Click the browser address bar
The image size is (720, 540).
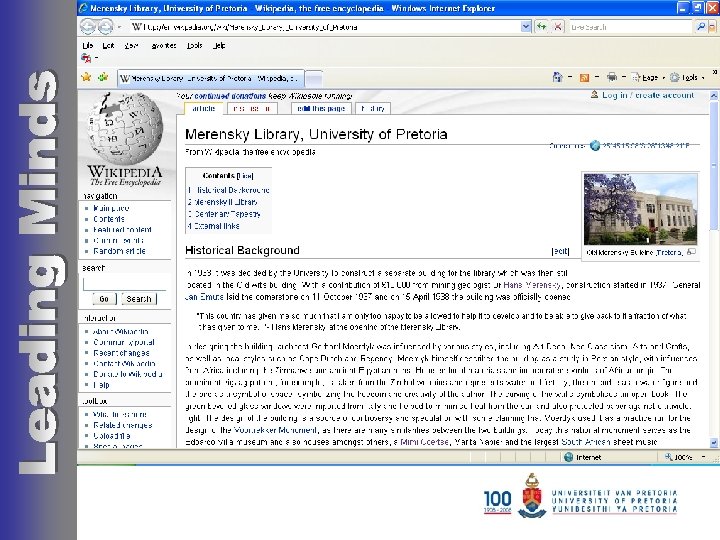click(325, 27)
